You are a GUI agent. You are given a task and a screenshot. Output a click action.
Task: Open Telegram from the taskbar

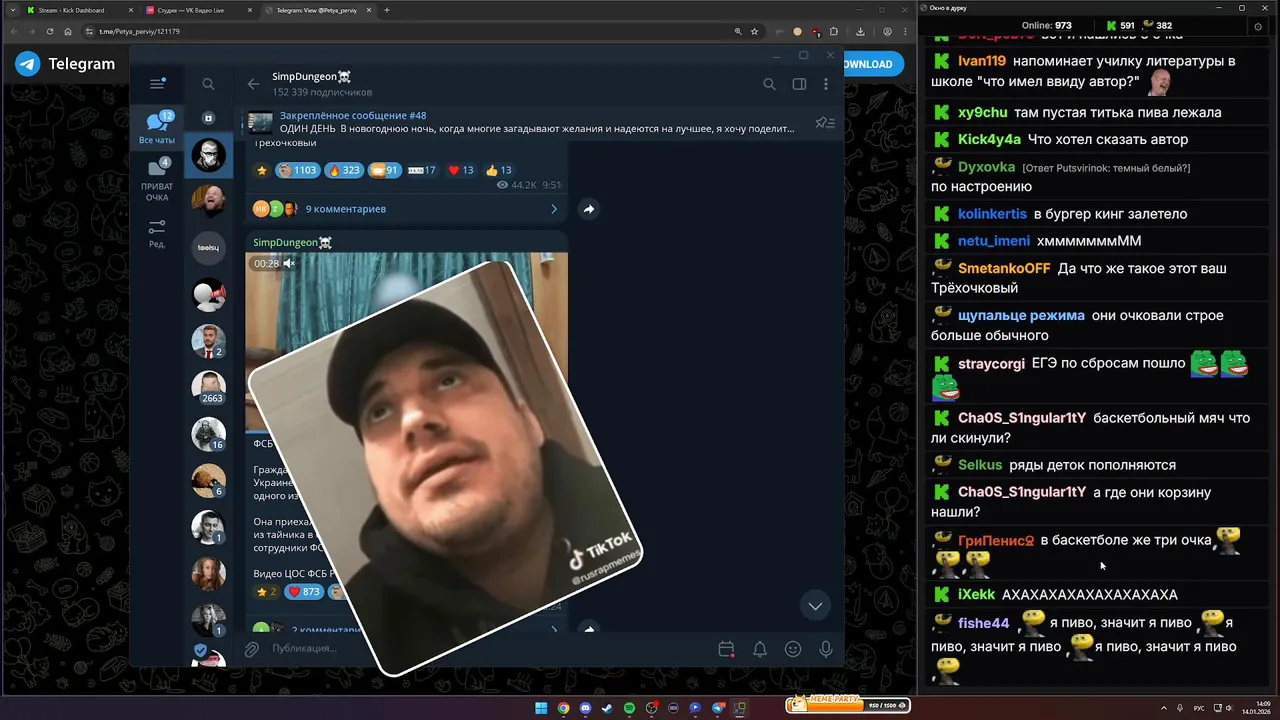click(717, 708)
